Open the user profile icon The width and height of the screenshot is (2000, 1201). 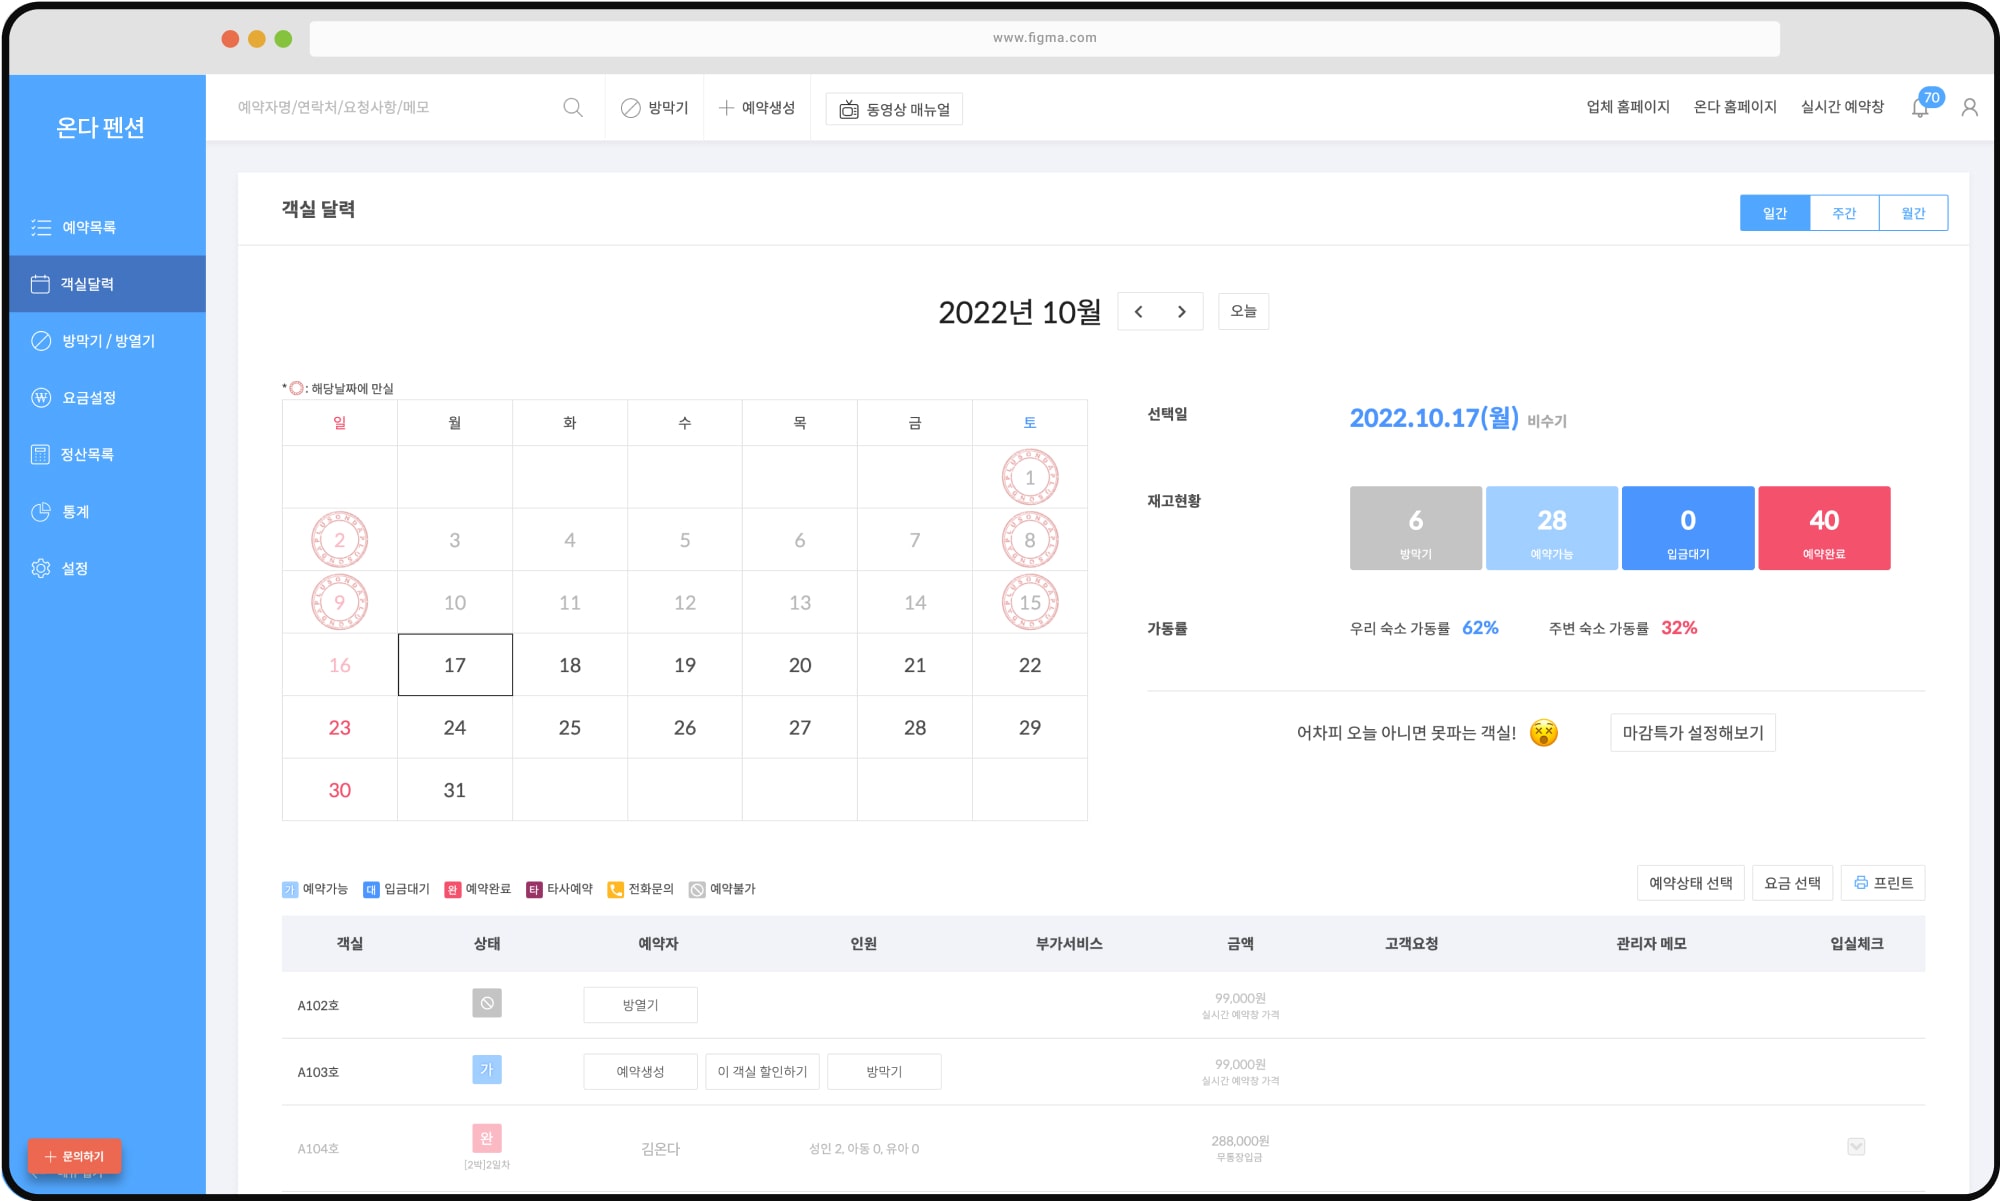[x=1969, y=107]
